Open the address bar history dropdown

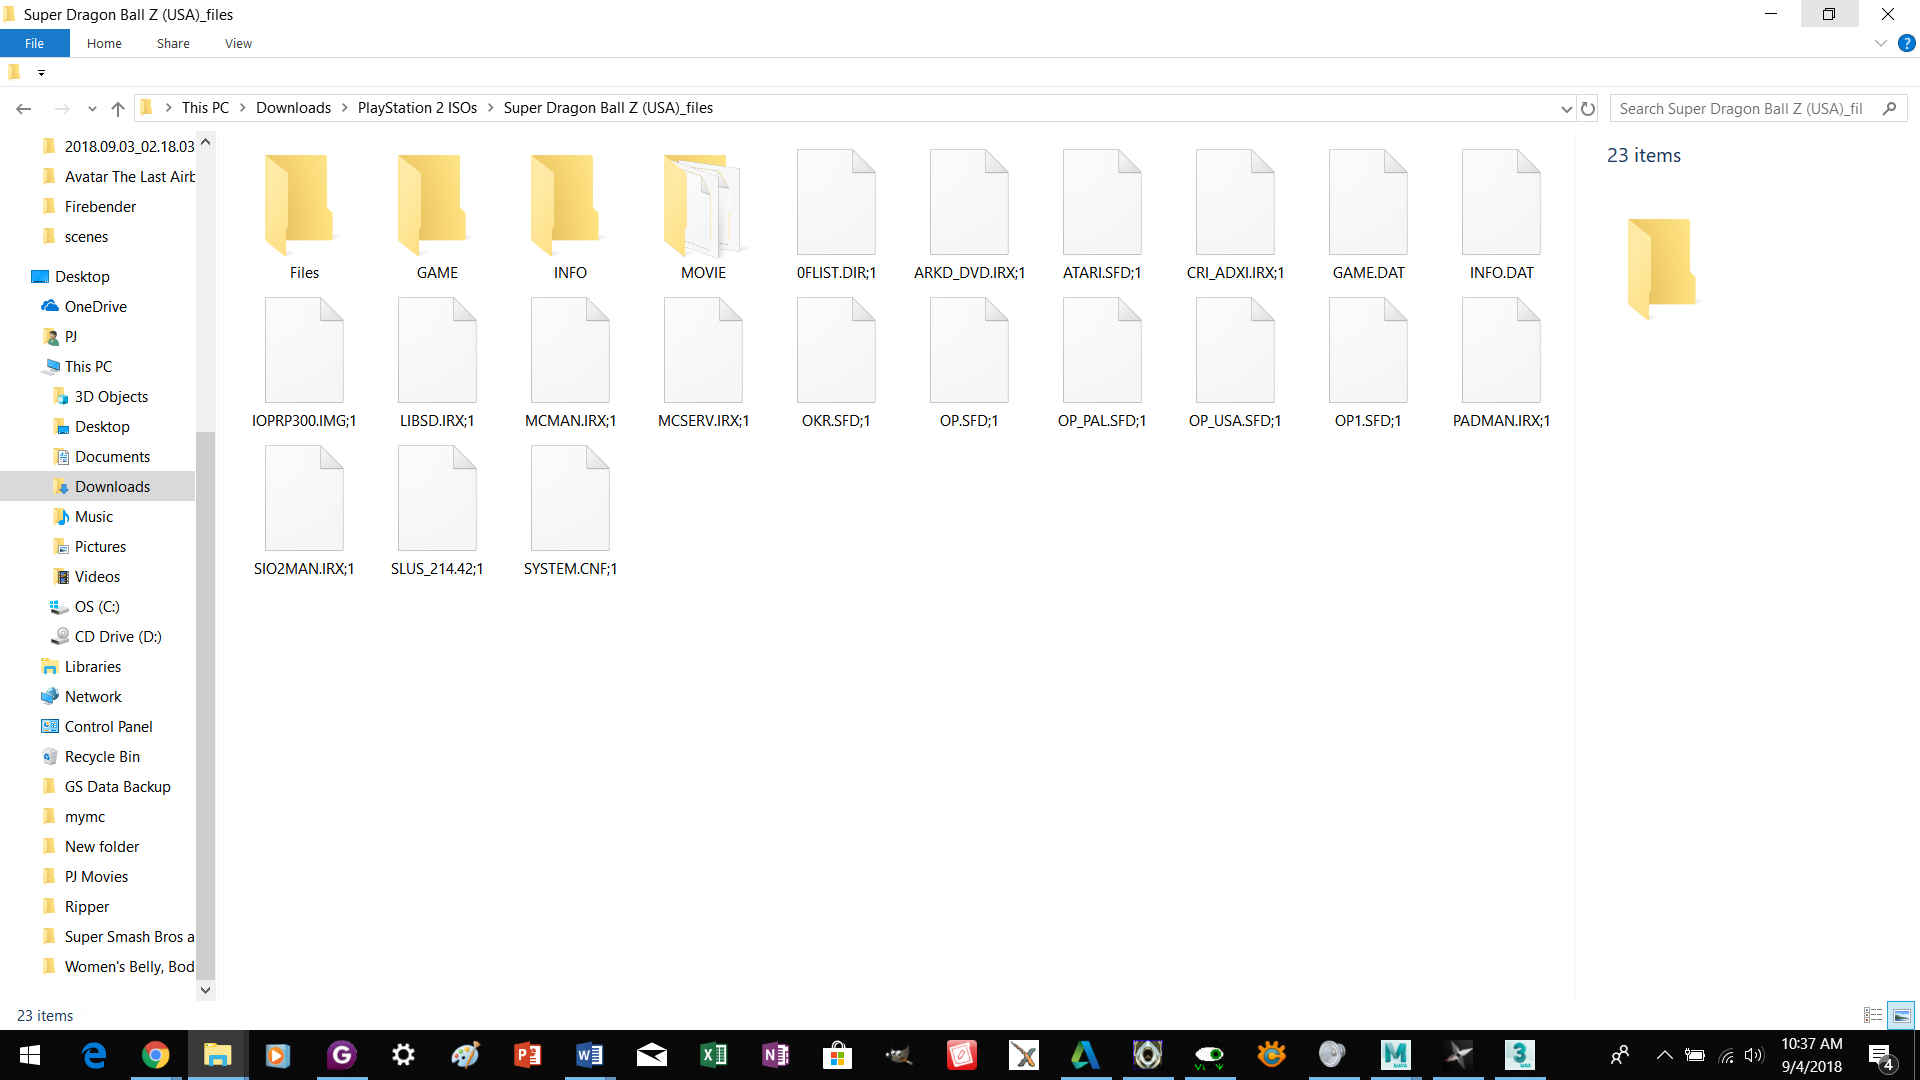[1566, 108]
